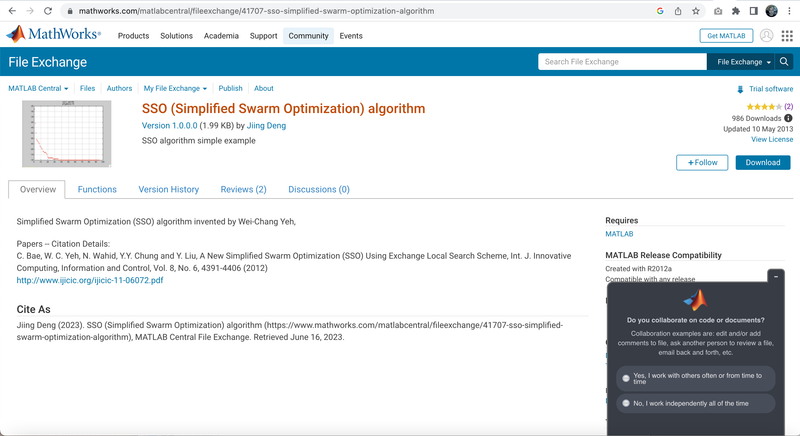Screen dimensions: 800x436
Task: Open the File Exchange search scope dropdown
Action: click(x=743, y=62)
